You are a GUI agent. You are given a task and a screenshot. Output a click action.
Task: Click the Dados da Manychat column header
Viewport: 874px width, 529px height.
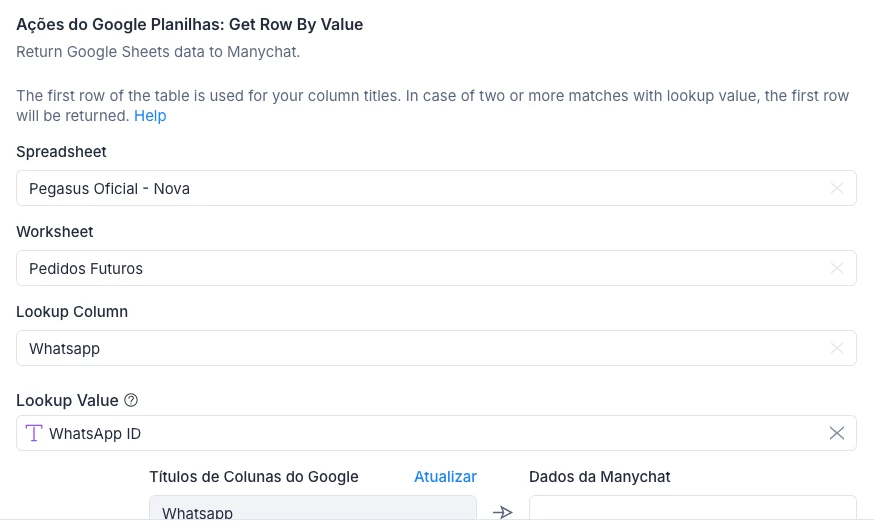[599, 477]
